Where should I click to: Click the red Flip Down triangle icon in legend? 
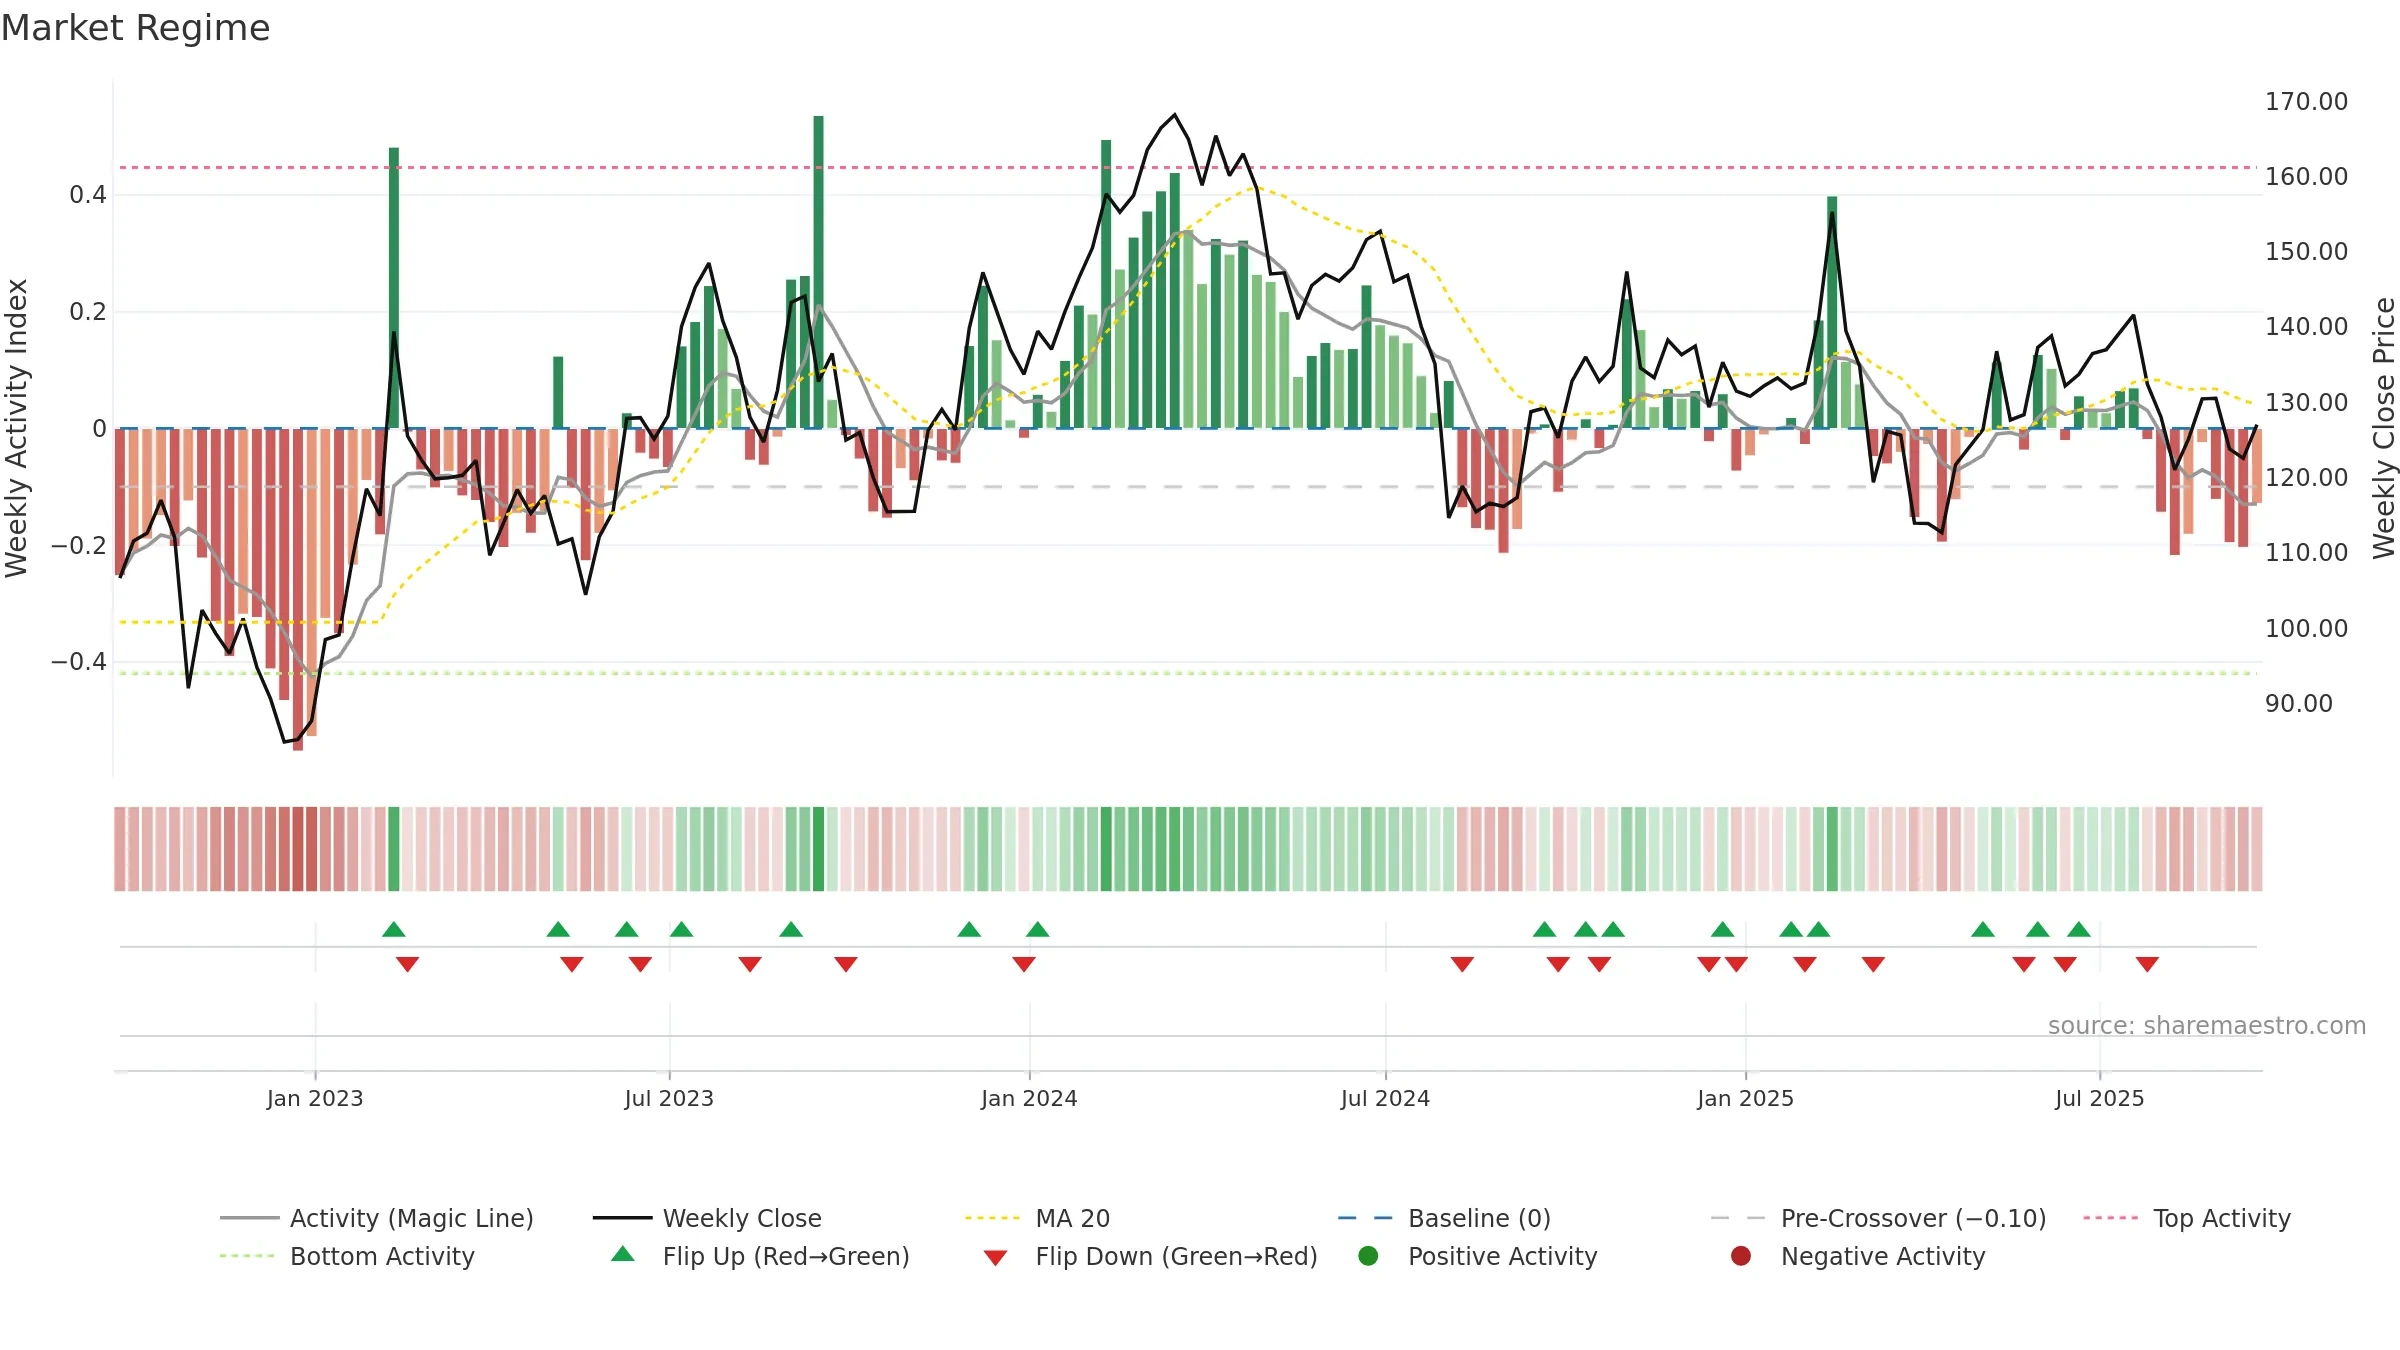tap(995, 1258)
